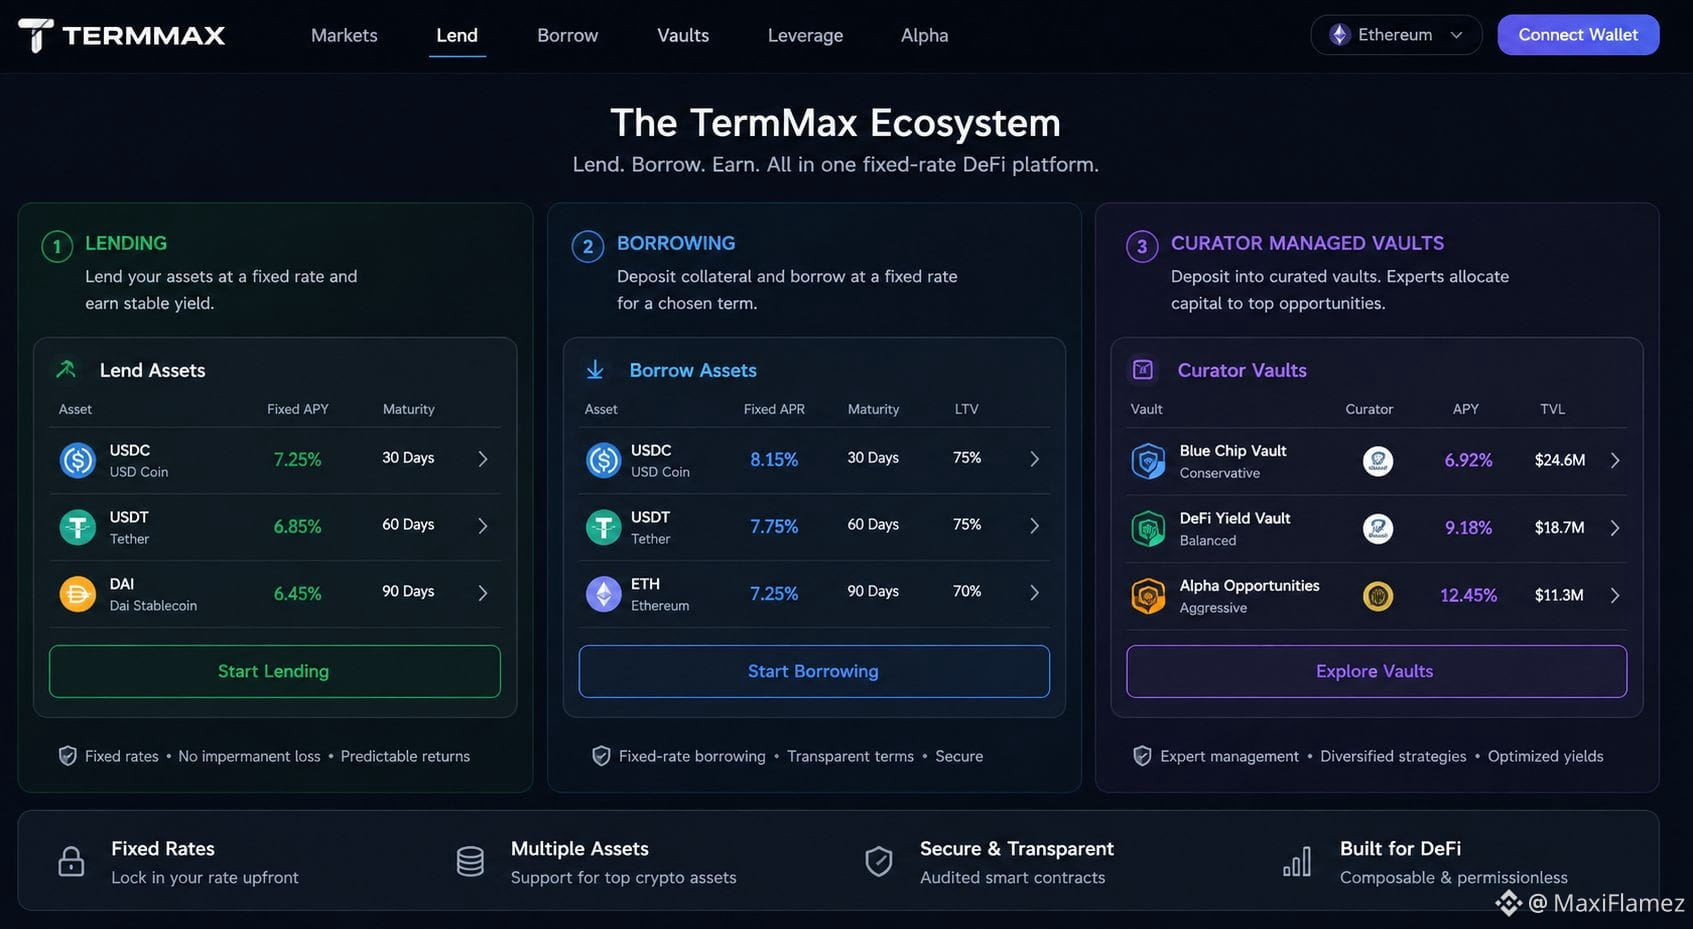Click the TermMax logo
Image resolution: width=1693 pixels, height=929 pixels.
click(121, 35)
